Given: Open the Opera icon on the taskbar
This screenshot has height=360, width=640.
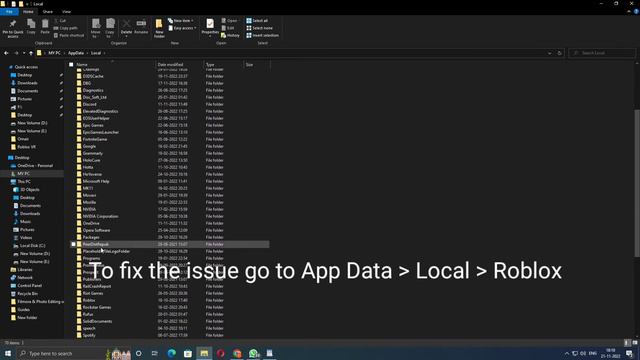Looking at the screenshot, I should coord(221,353).
